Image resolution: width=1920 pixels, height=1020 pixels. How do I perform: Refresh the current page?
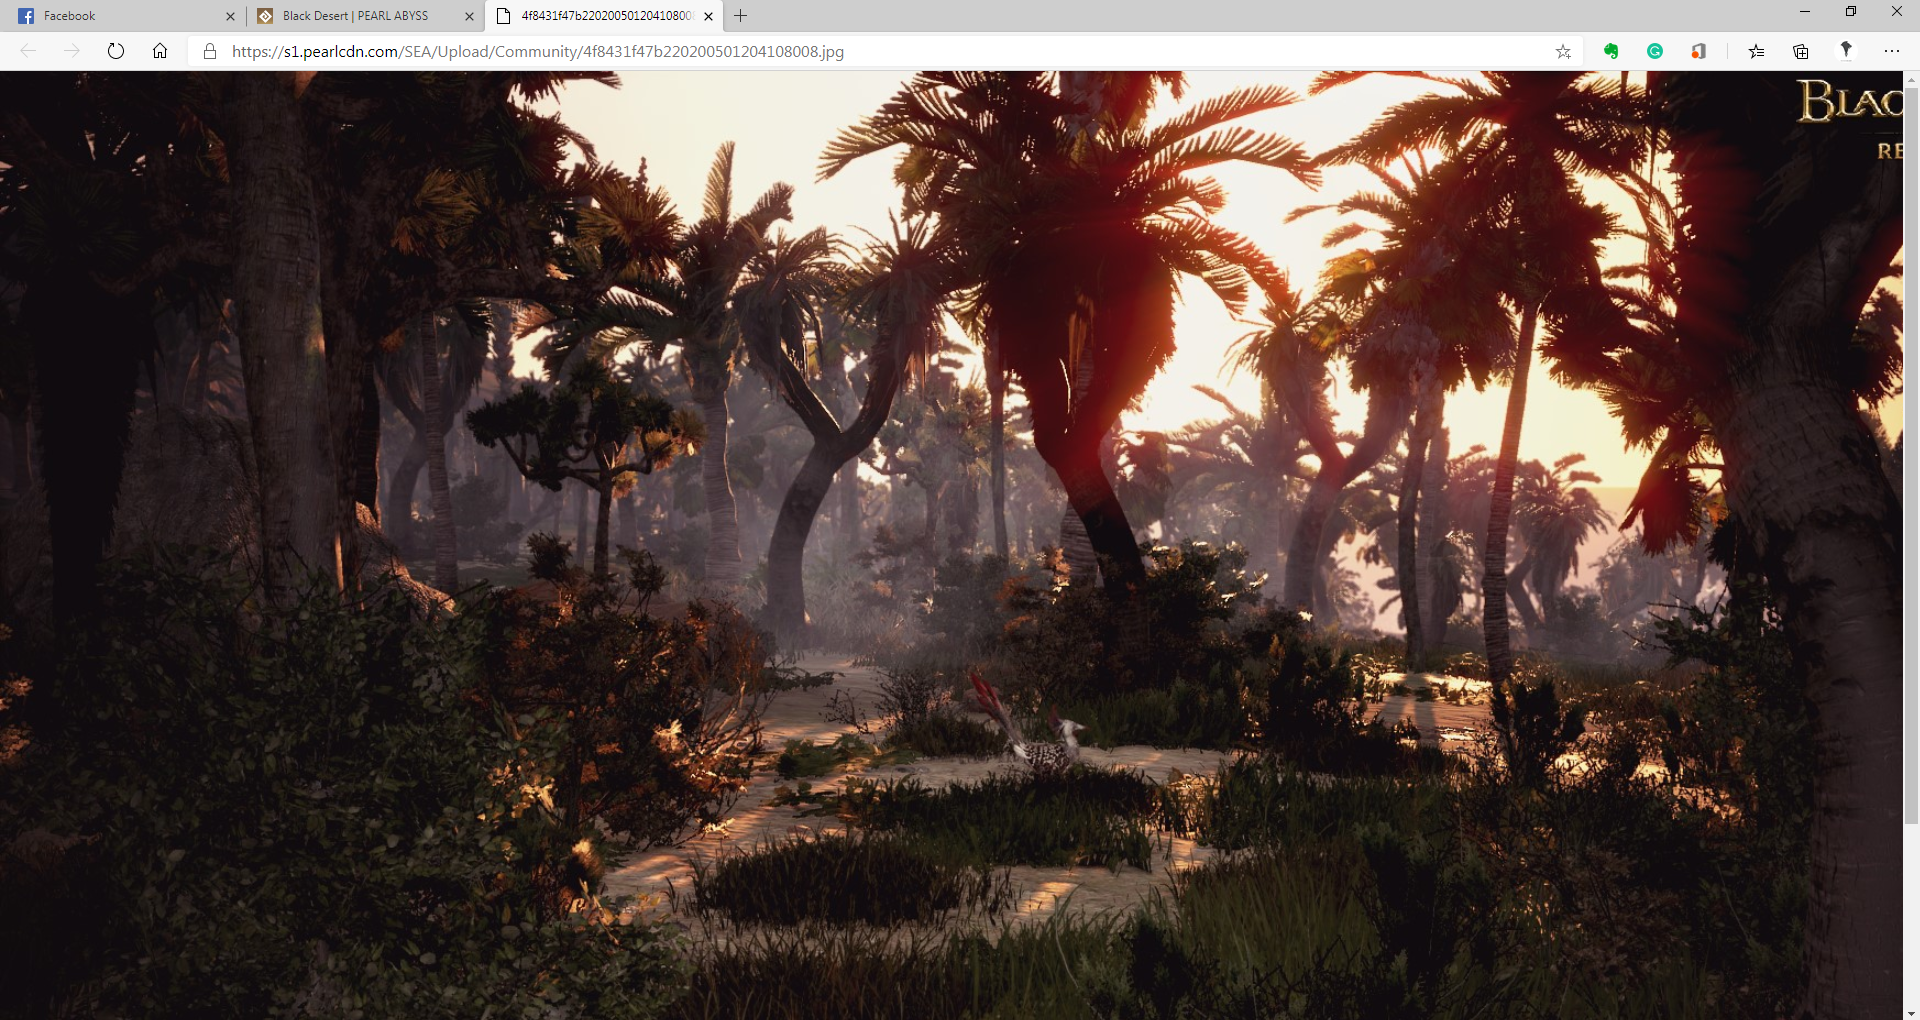click(x=115, y=51)
